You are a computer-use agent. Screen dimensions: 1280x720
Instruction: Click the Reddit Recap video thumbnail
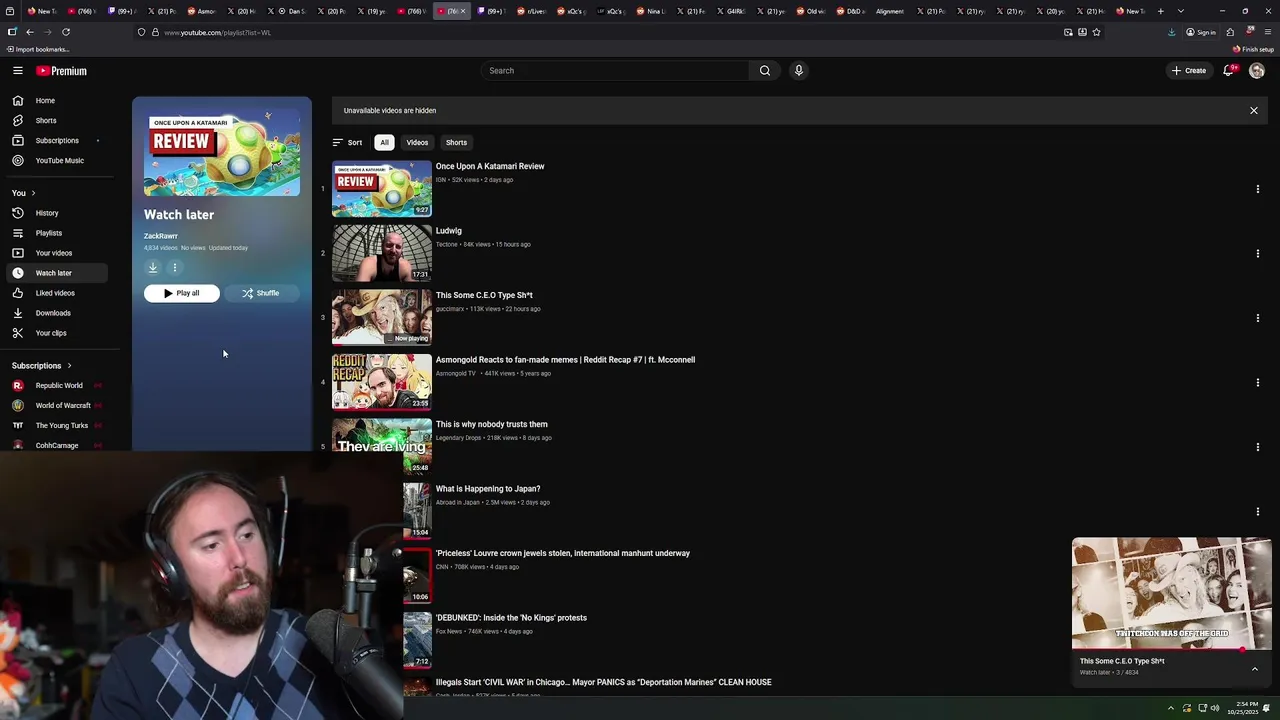tap(382, 381)
